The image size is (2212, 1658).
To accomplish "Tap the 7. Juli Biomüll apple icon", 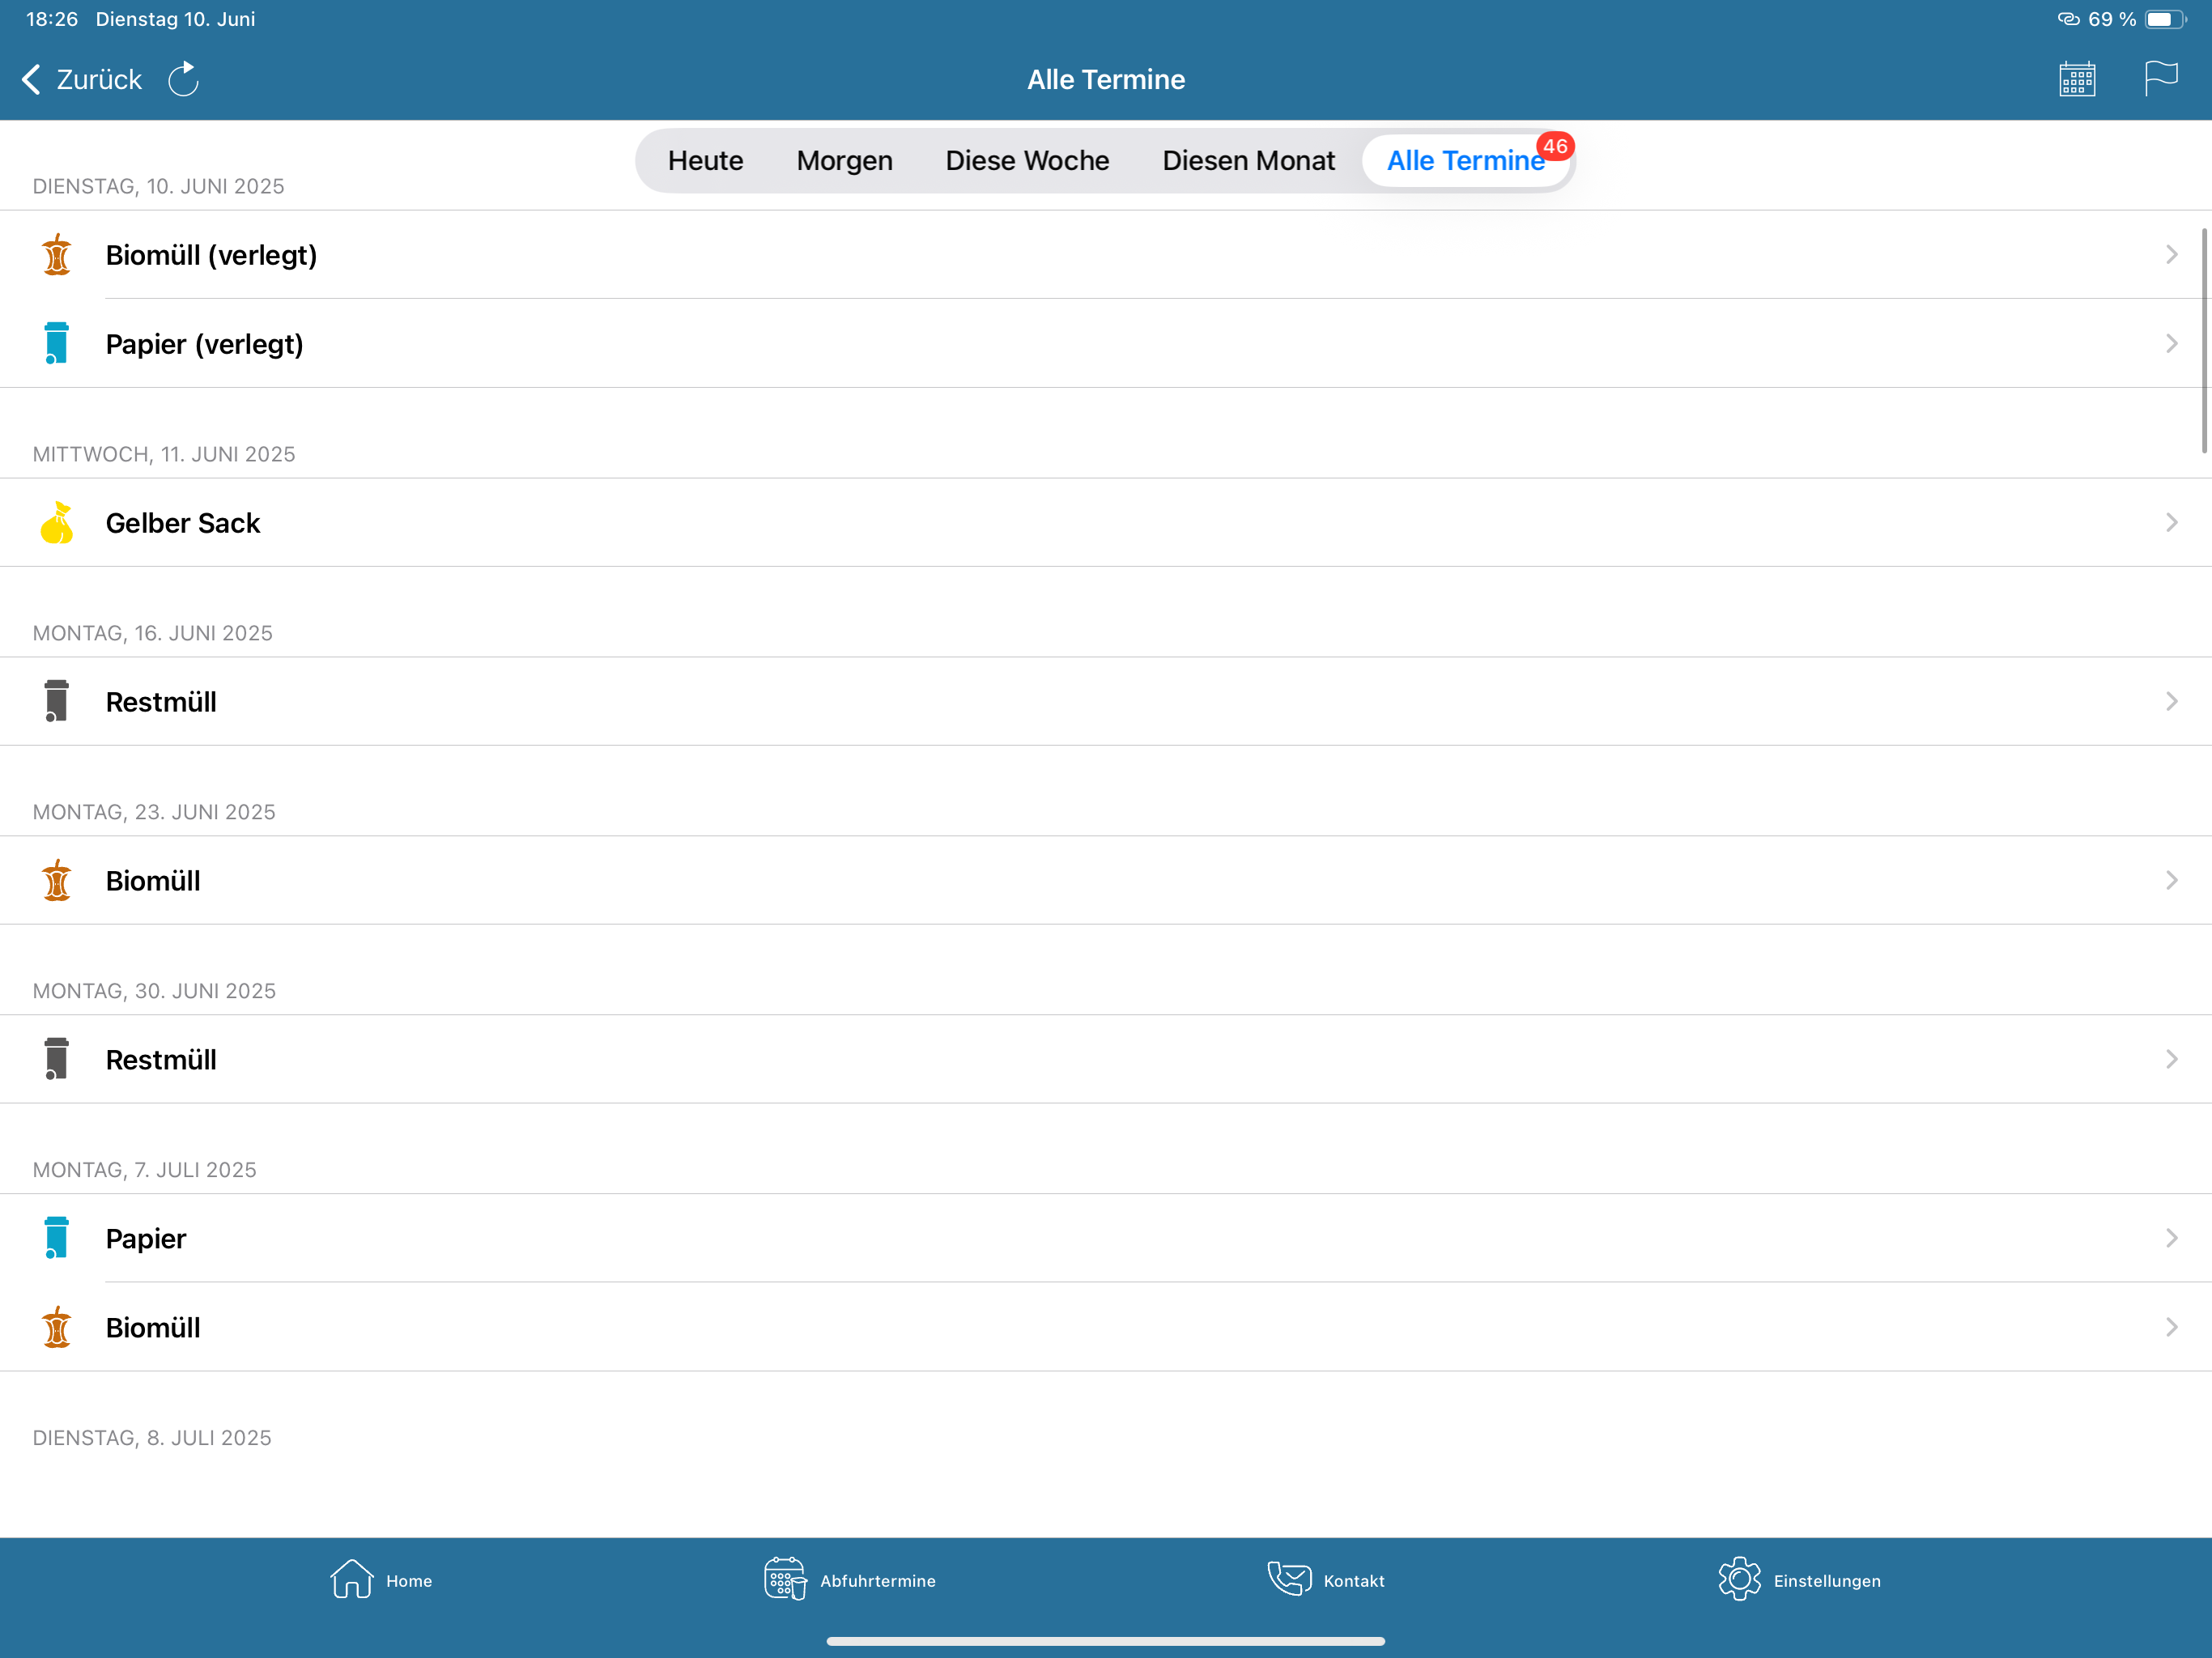I will 57,1328.
